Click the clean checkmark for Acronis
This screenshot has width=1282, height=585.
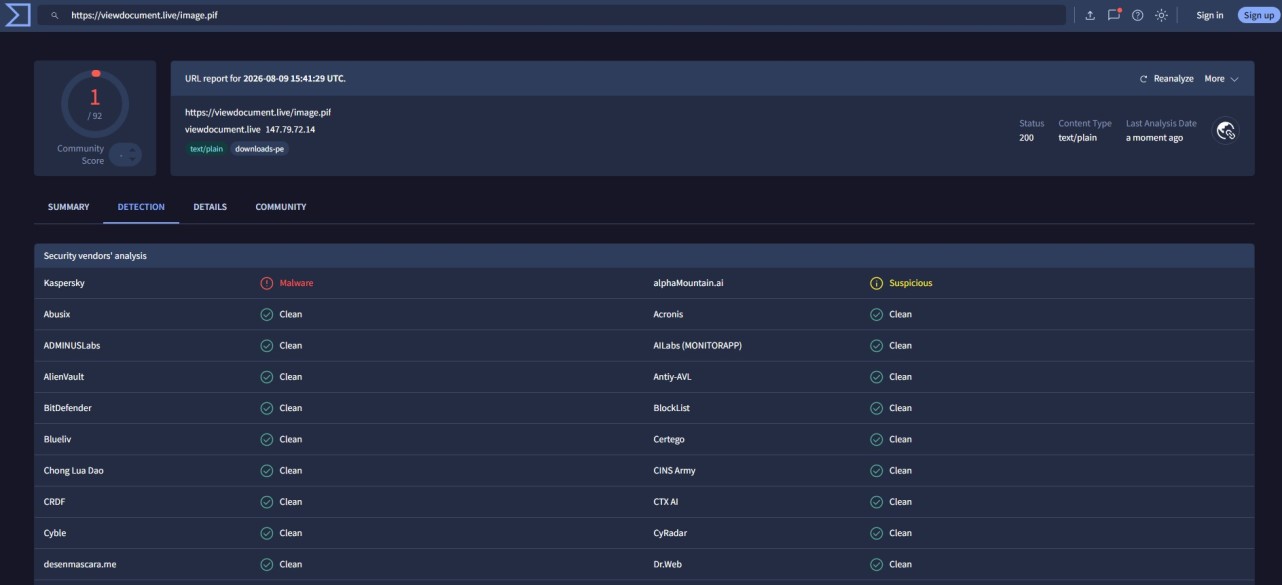(x=876, y=314)
